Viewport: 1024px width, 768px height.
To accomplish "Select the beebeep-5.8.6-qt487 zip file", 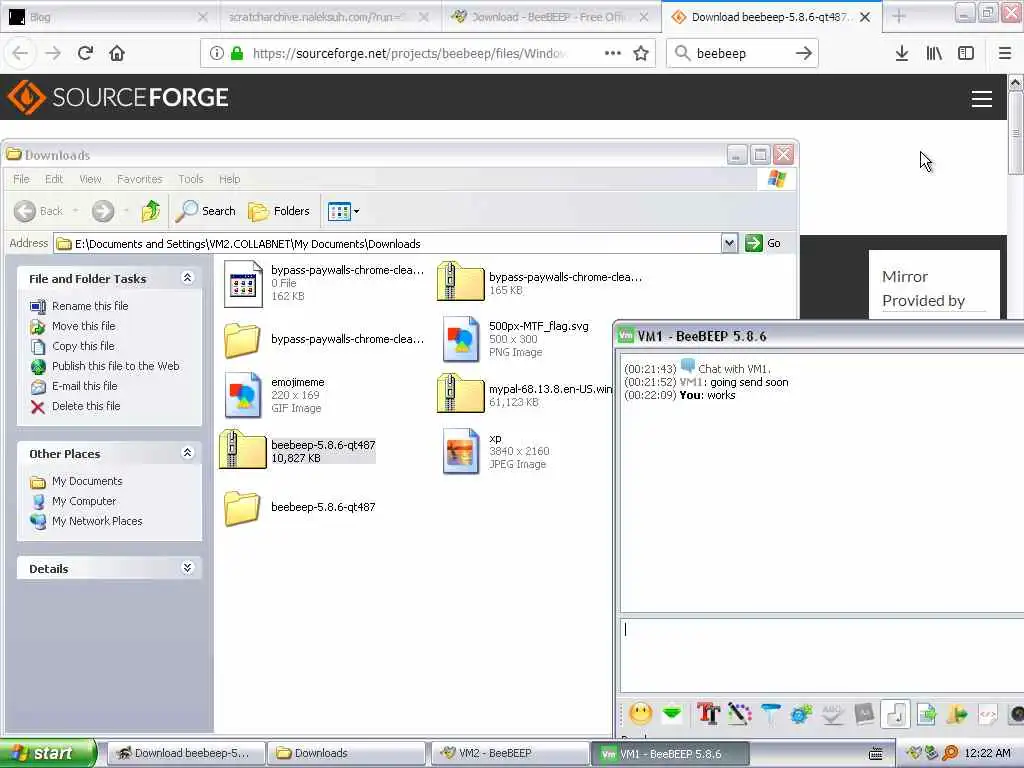I will pos(298,451).
